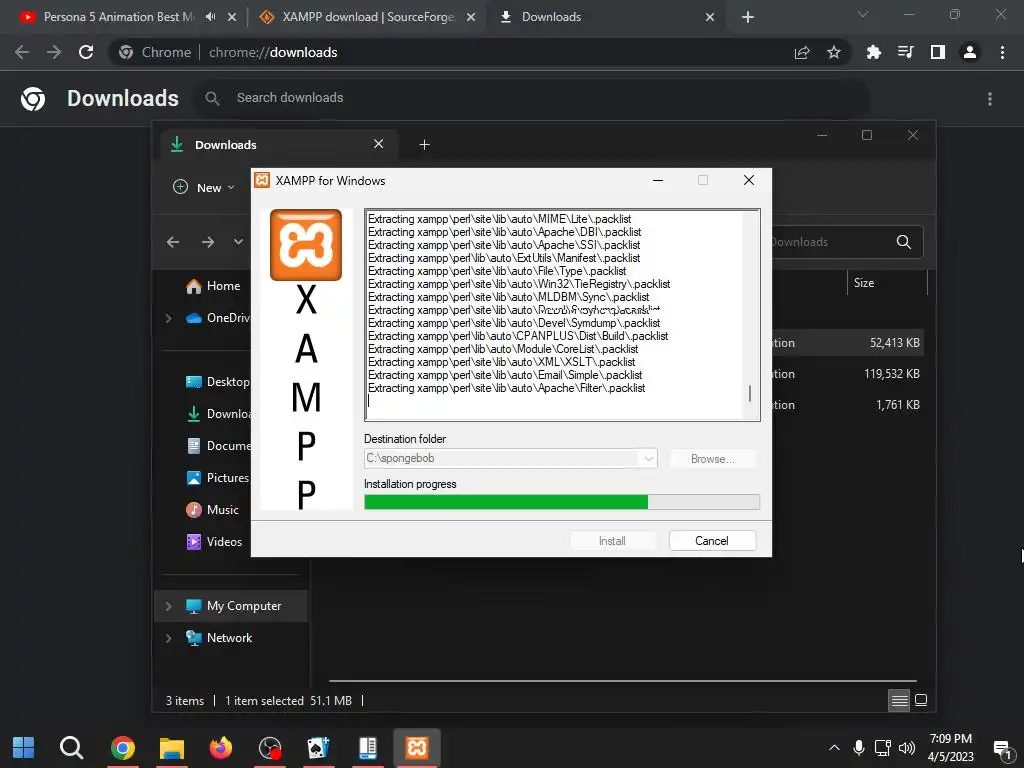Select the File Explorer Downloads tab
Screen dimensions: 1024x768
pos(278,145)
